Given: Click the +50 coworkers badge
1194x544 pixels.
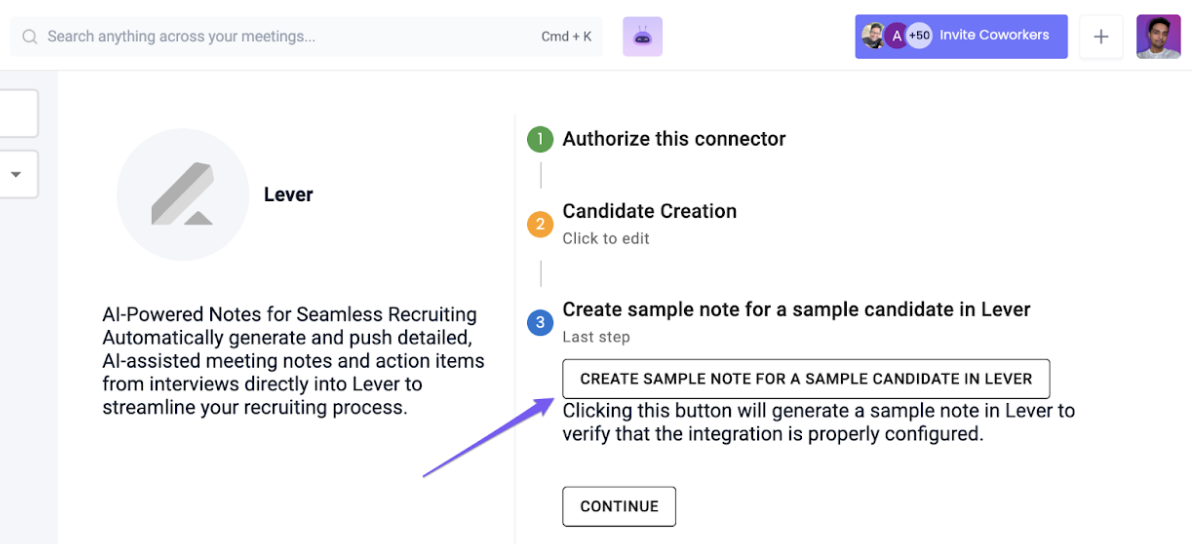Looking at the screenshot, I should click(x=919, y=36).
